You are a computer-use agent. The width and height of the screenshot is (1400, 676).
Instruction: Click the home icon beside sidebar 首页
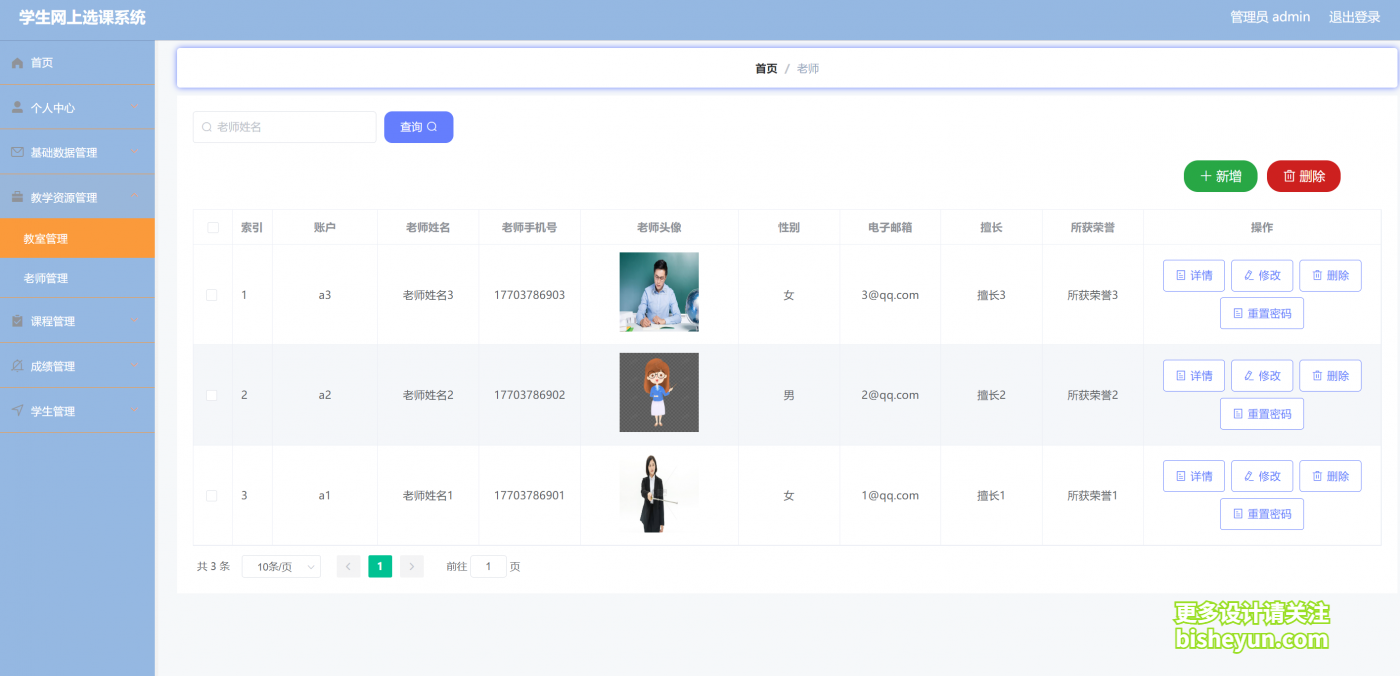(17, 63)
